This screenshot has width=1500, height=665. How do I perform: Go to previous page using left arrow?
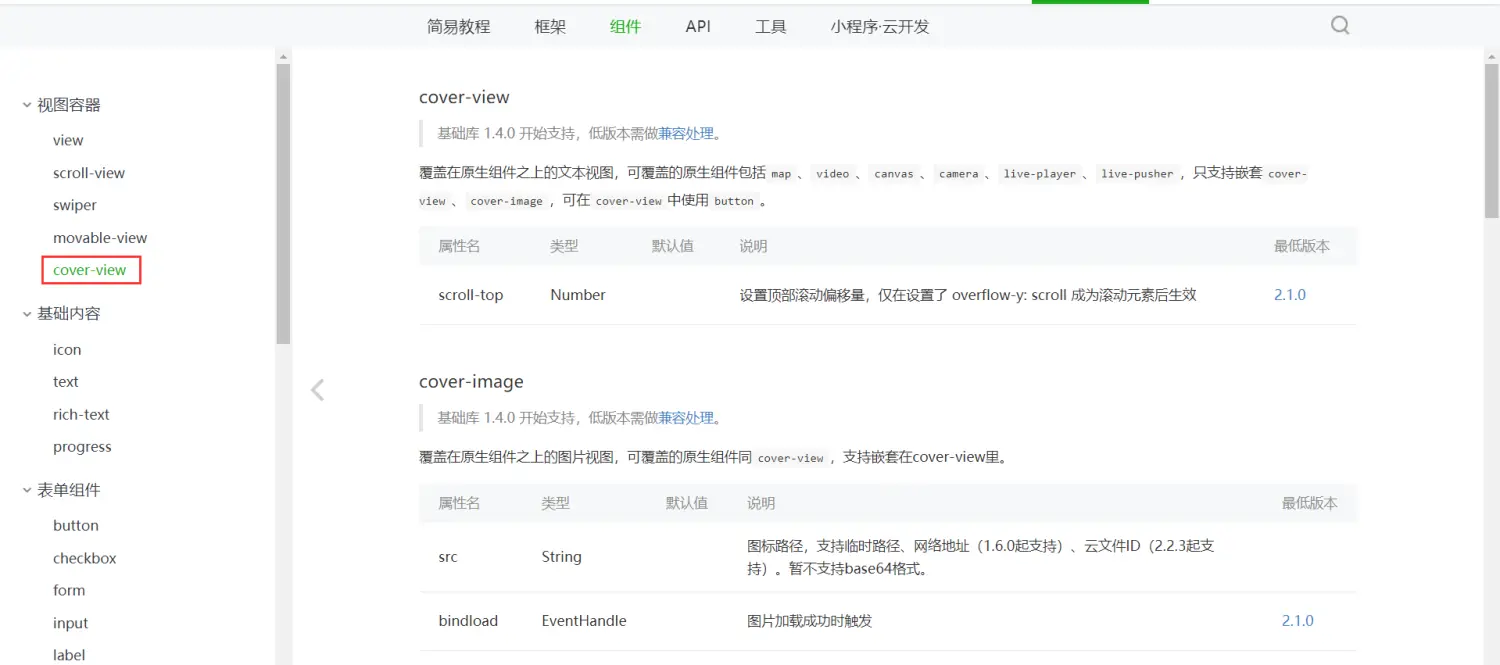point(317,390)
